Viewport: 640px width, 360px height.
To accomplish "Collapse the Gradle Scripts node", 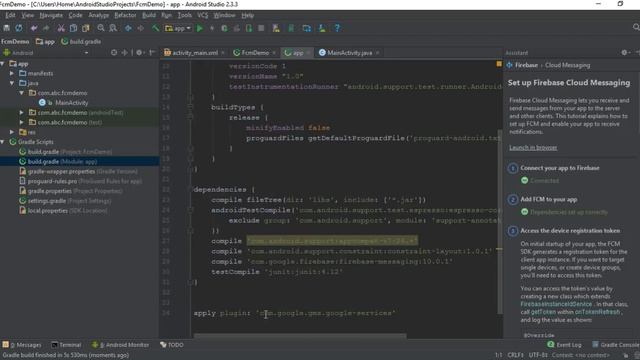I will coord(2,142).
